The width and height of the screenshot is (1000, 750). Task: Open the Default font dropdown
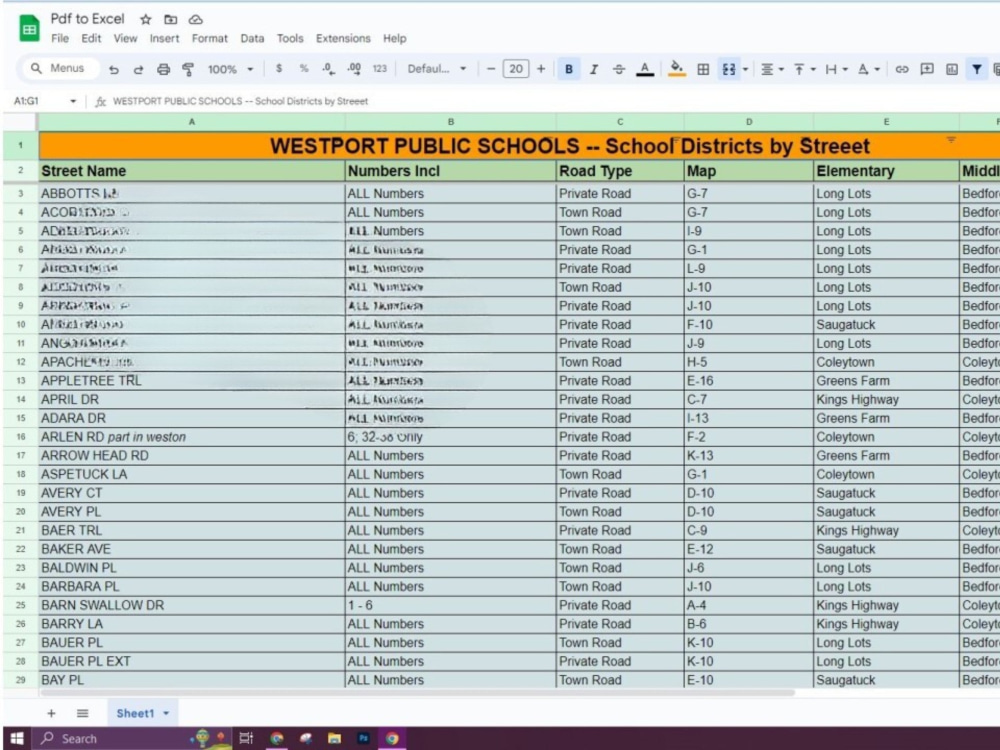coord(437,68)
